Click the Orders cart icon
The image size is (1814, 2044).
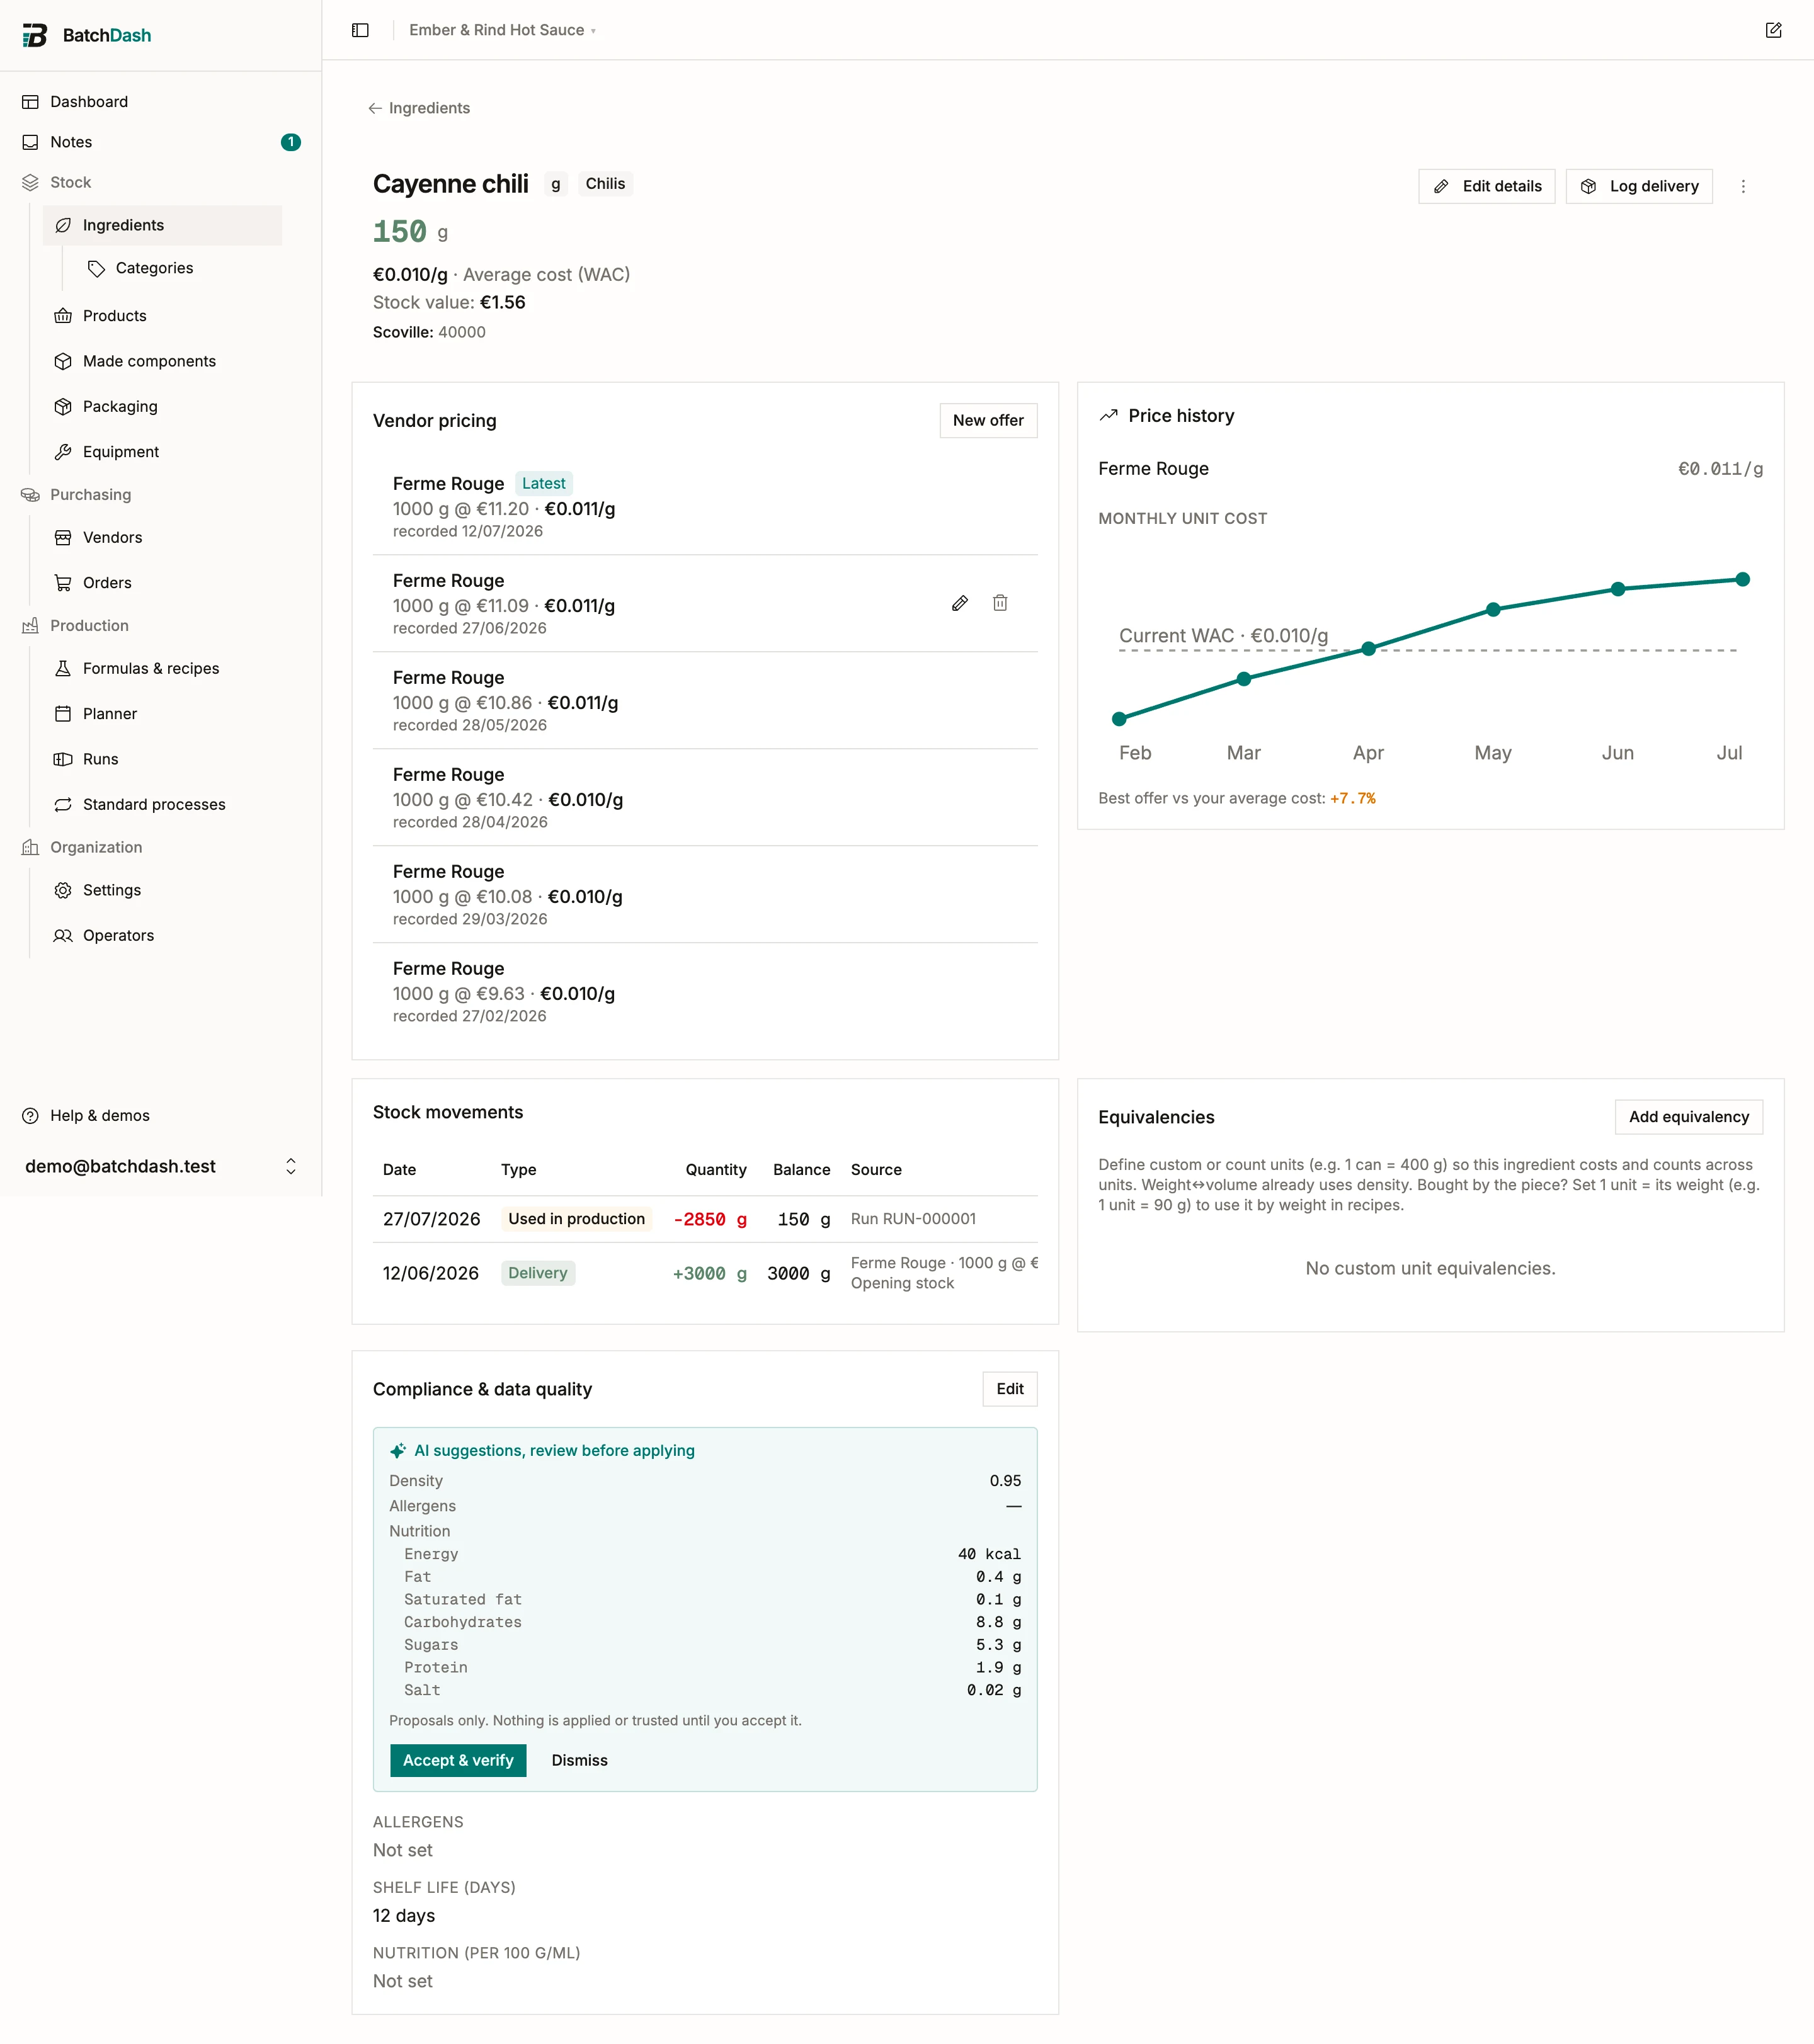coord(63,583)
